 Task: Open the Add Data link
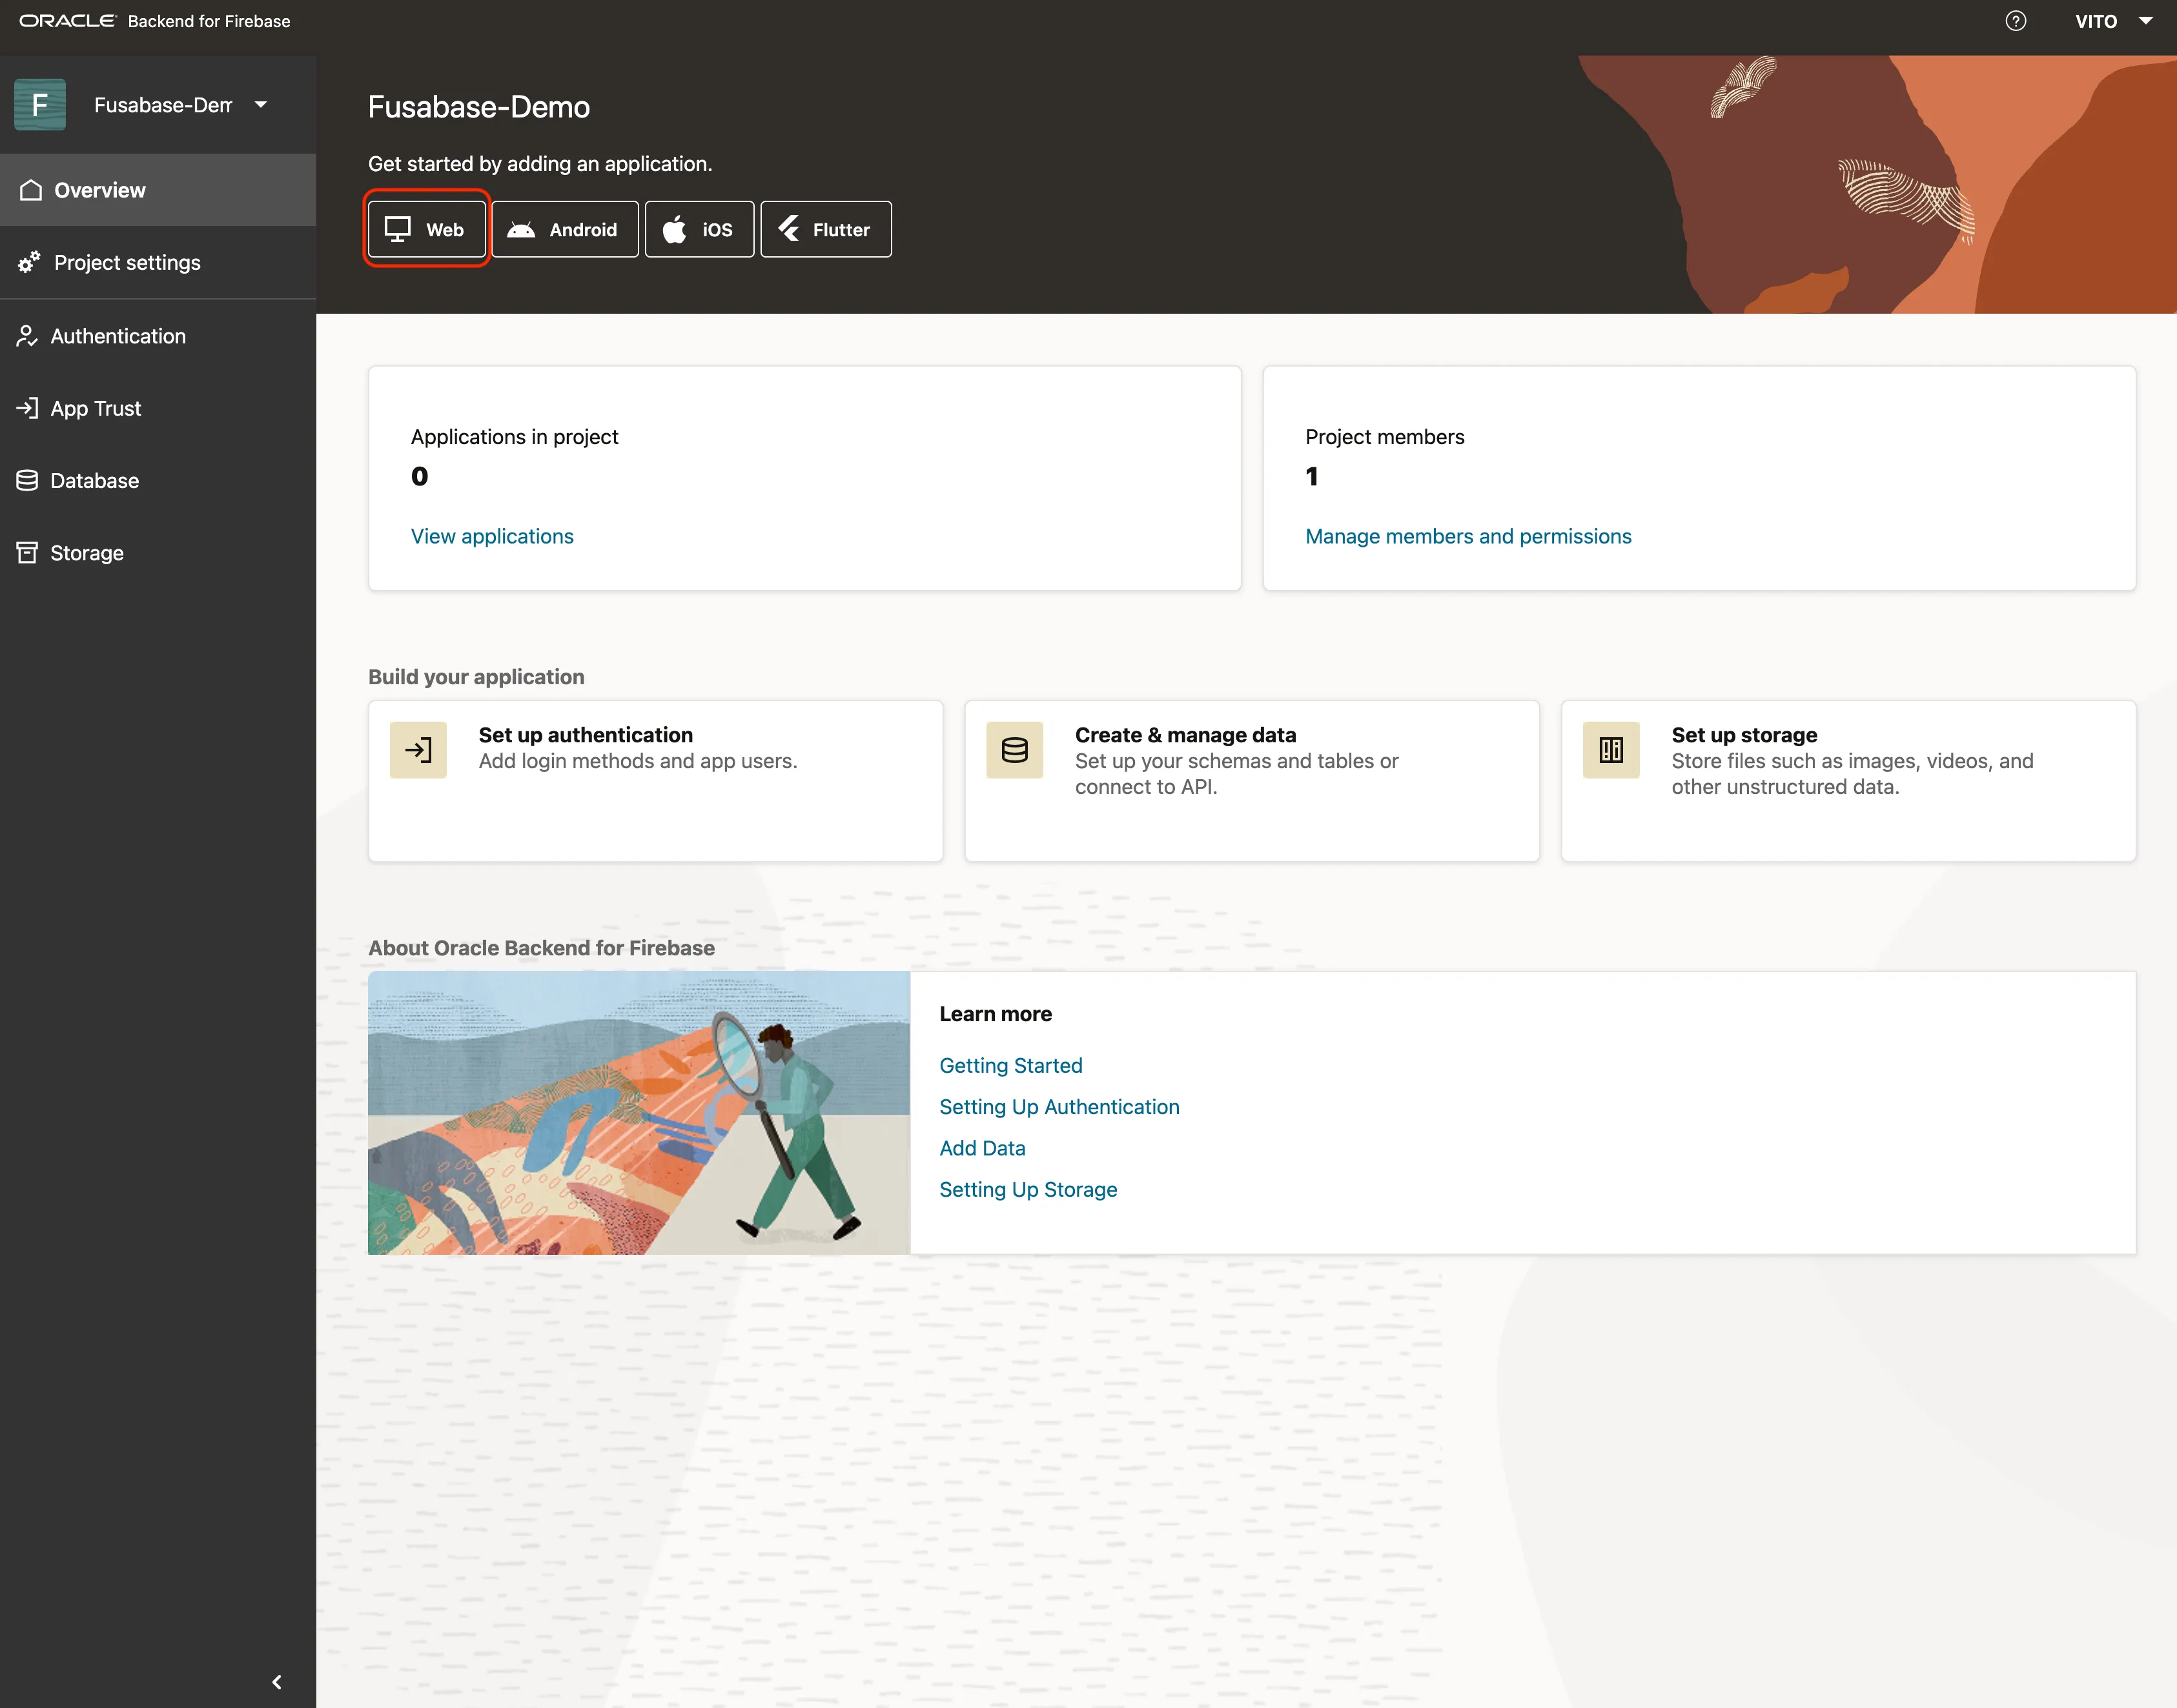click(x=983, y=1148)
